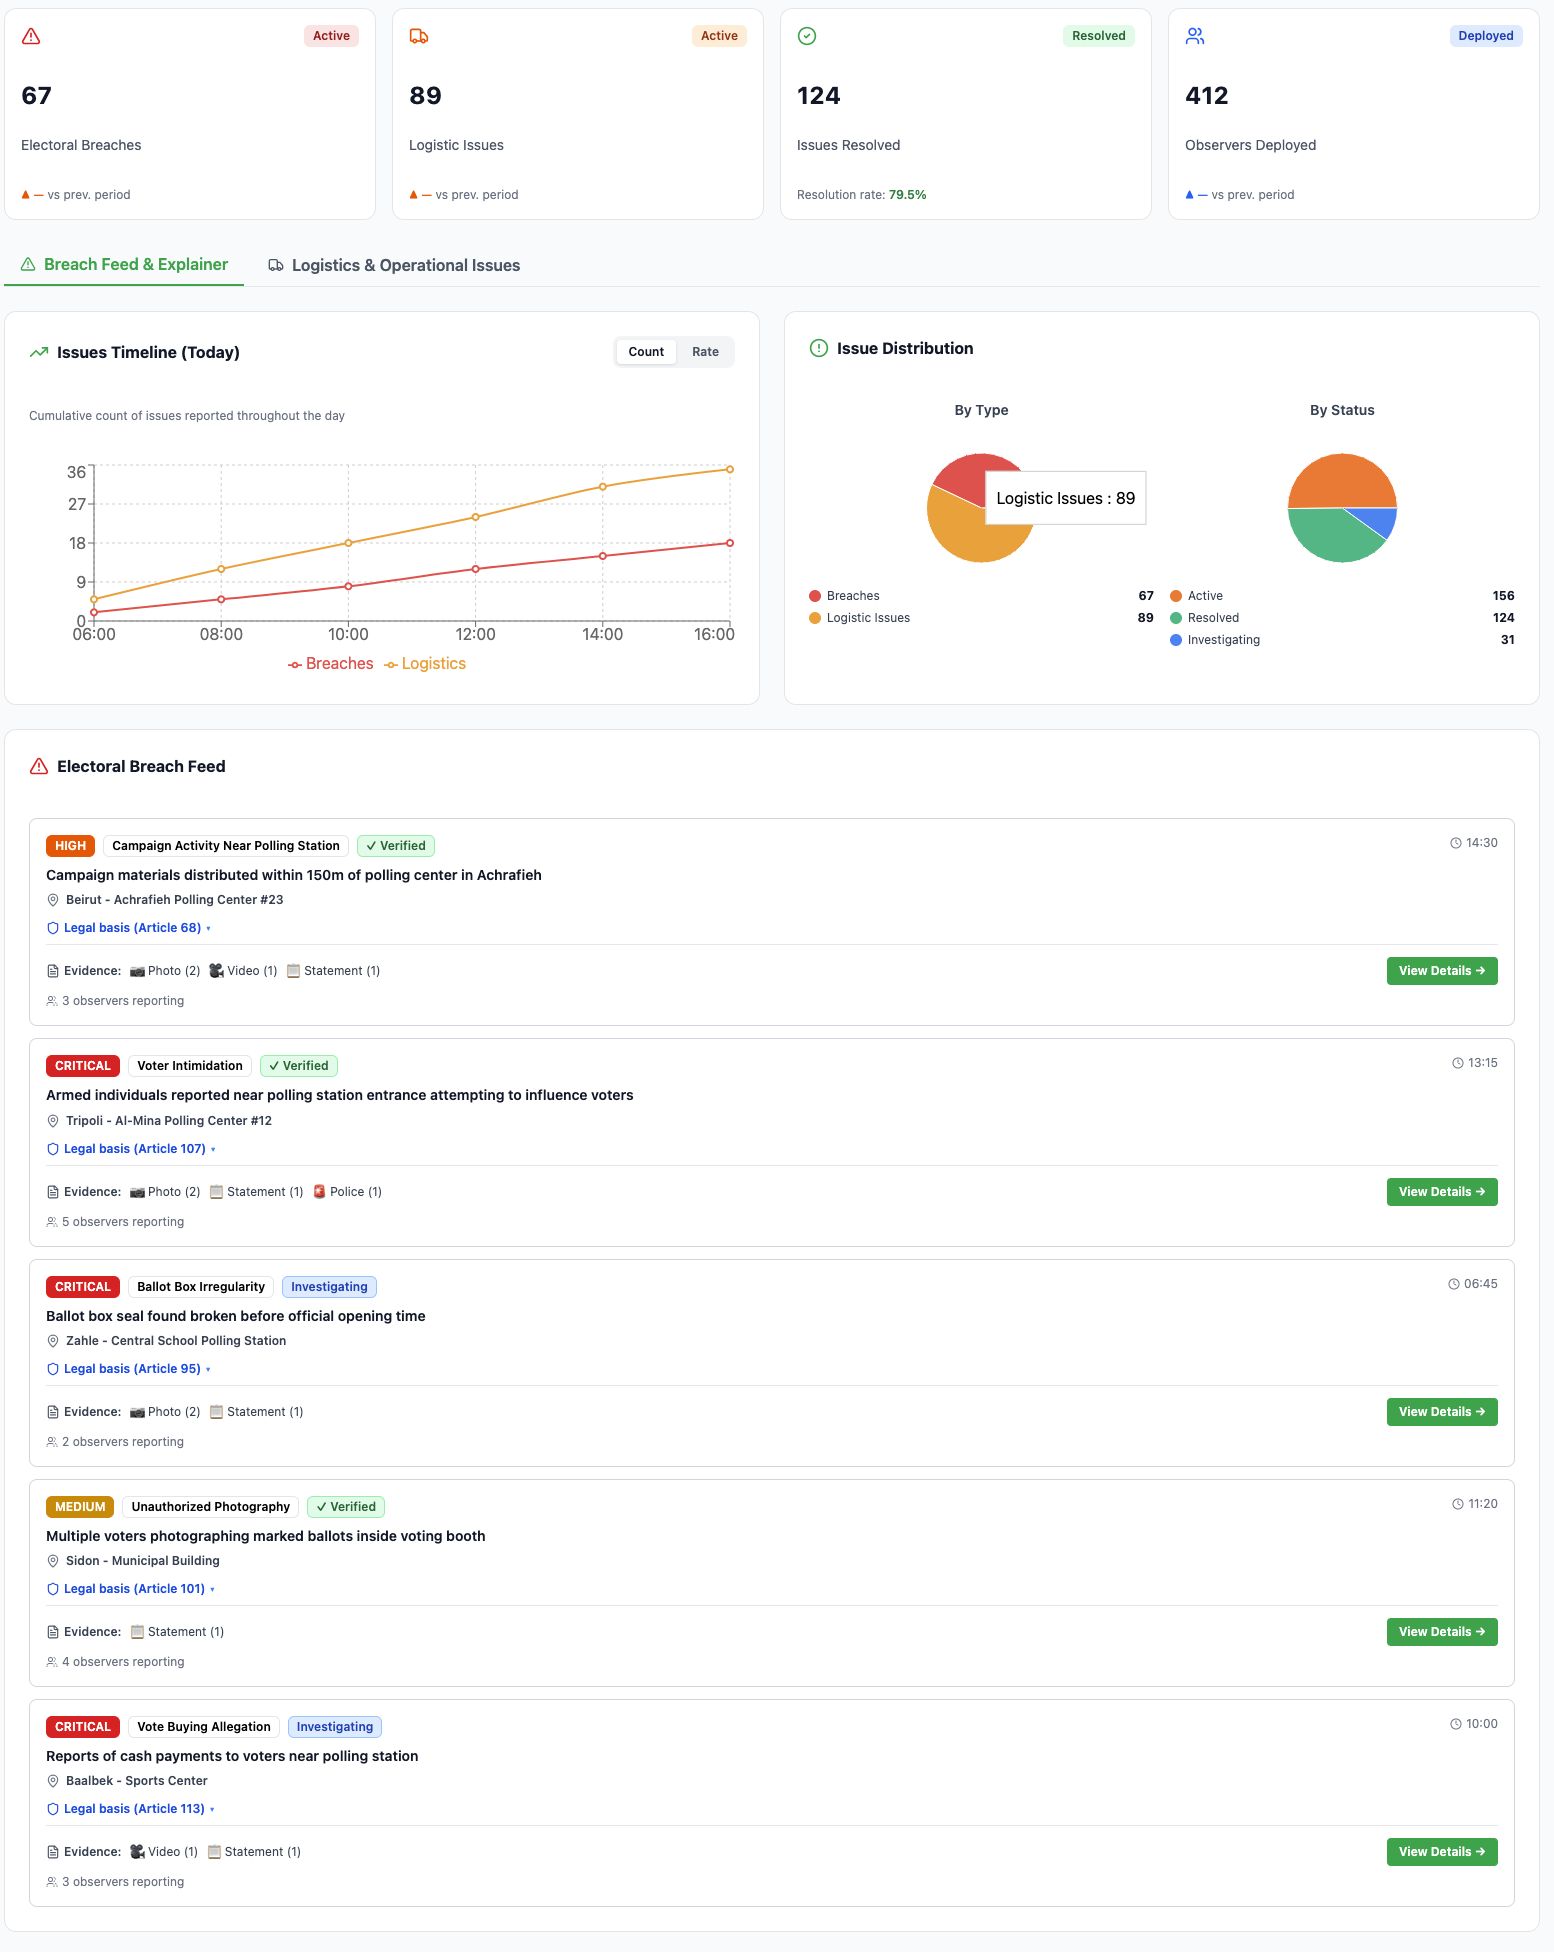Click the clock icon beside 14:30
This screenshot has height=1952, width=1554.
[1456, 843]
